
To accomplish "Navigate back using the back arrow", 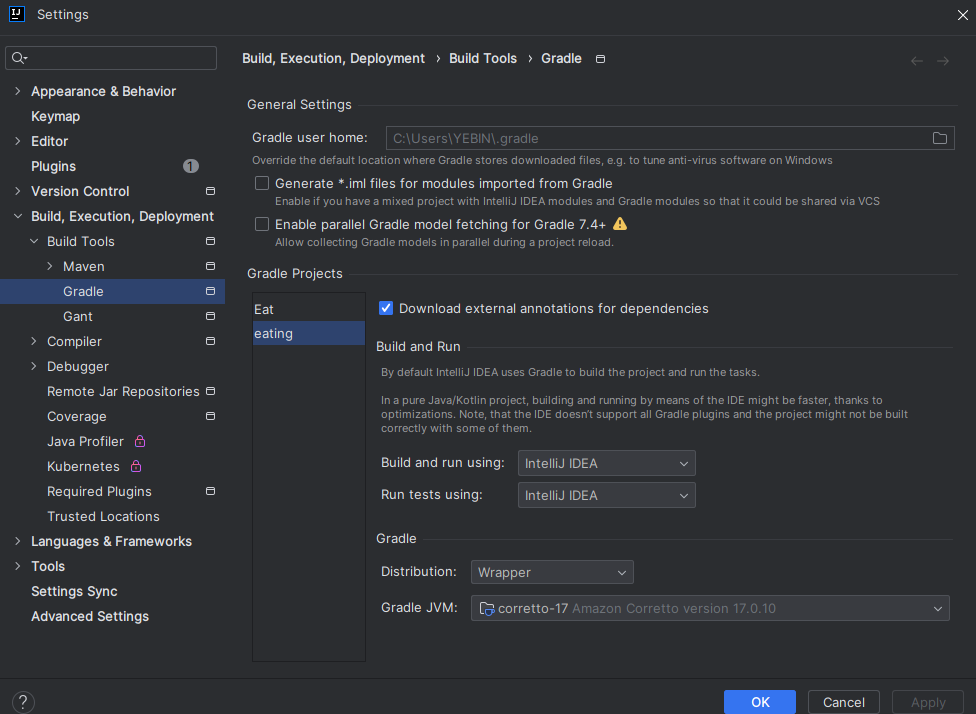I will pos(916,60).
